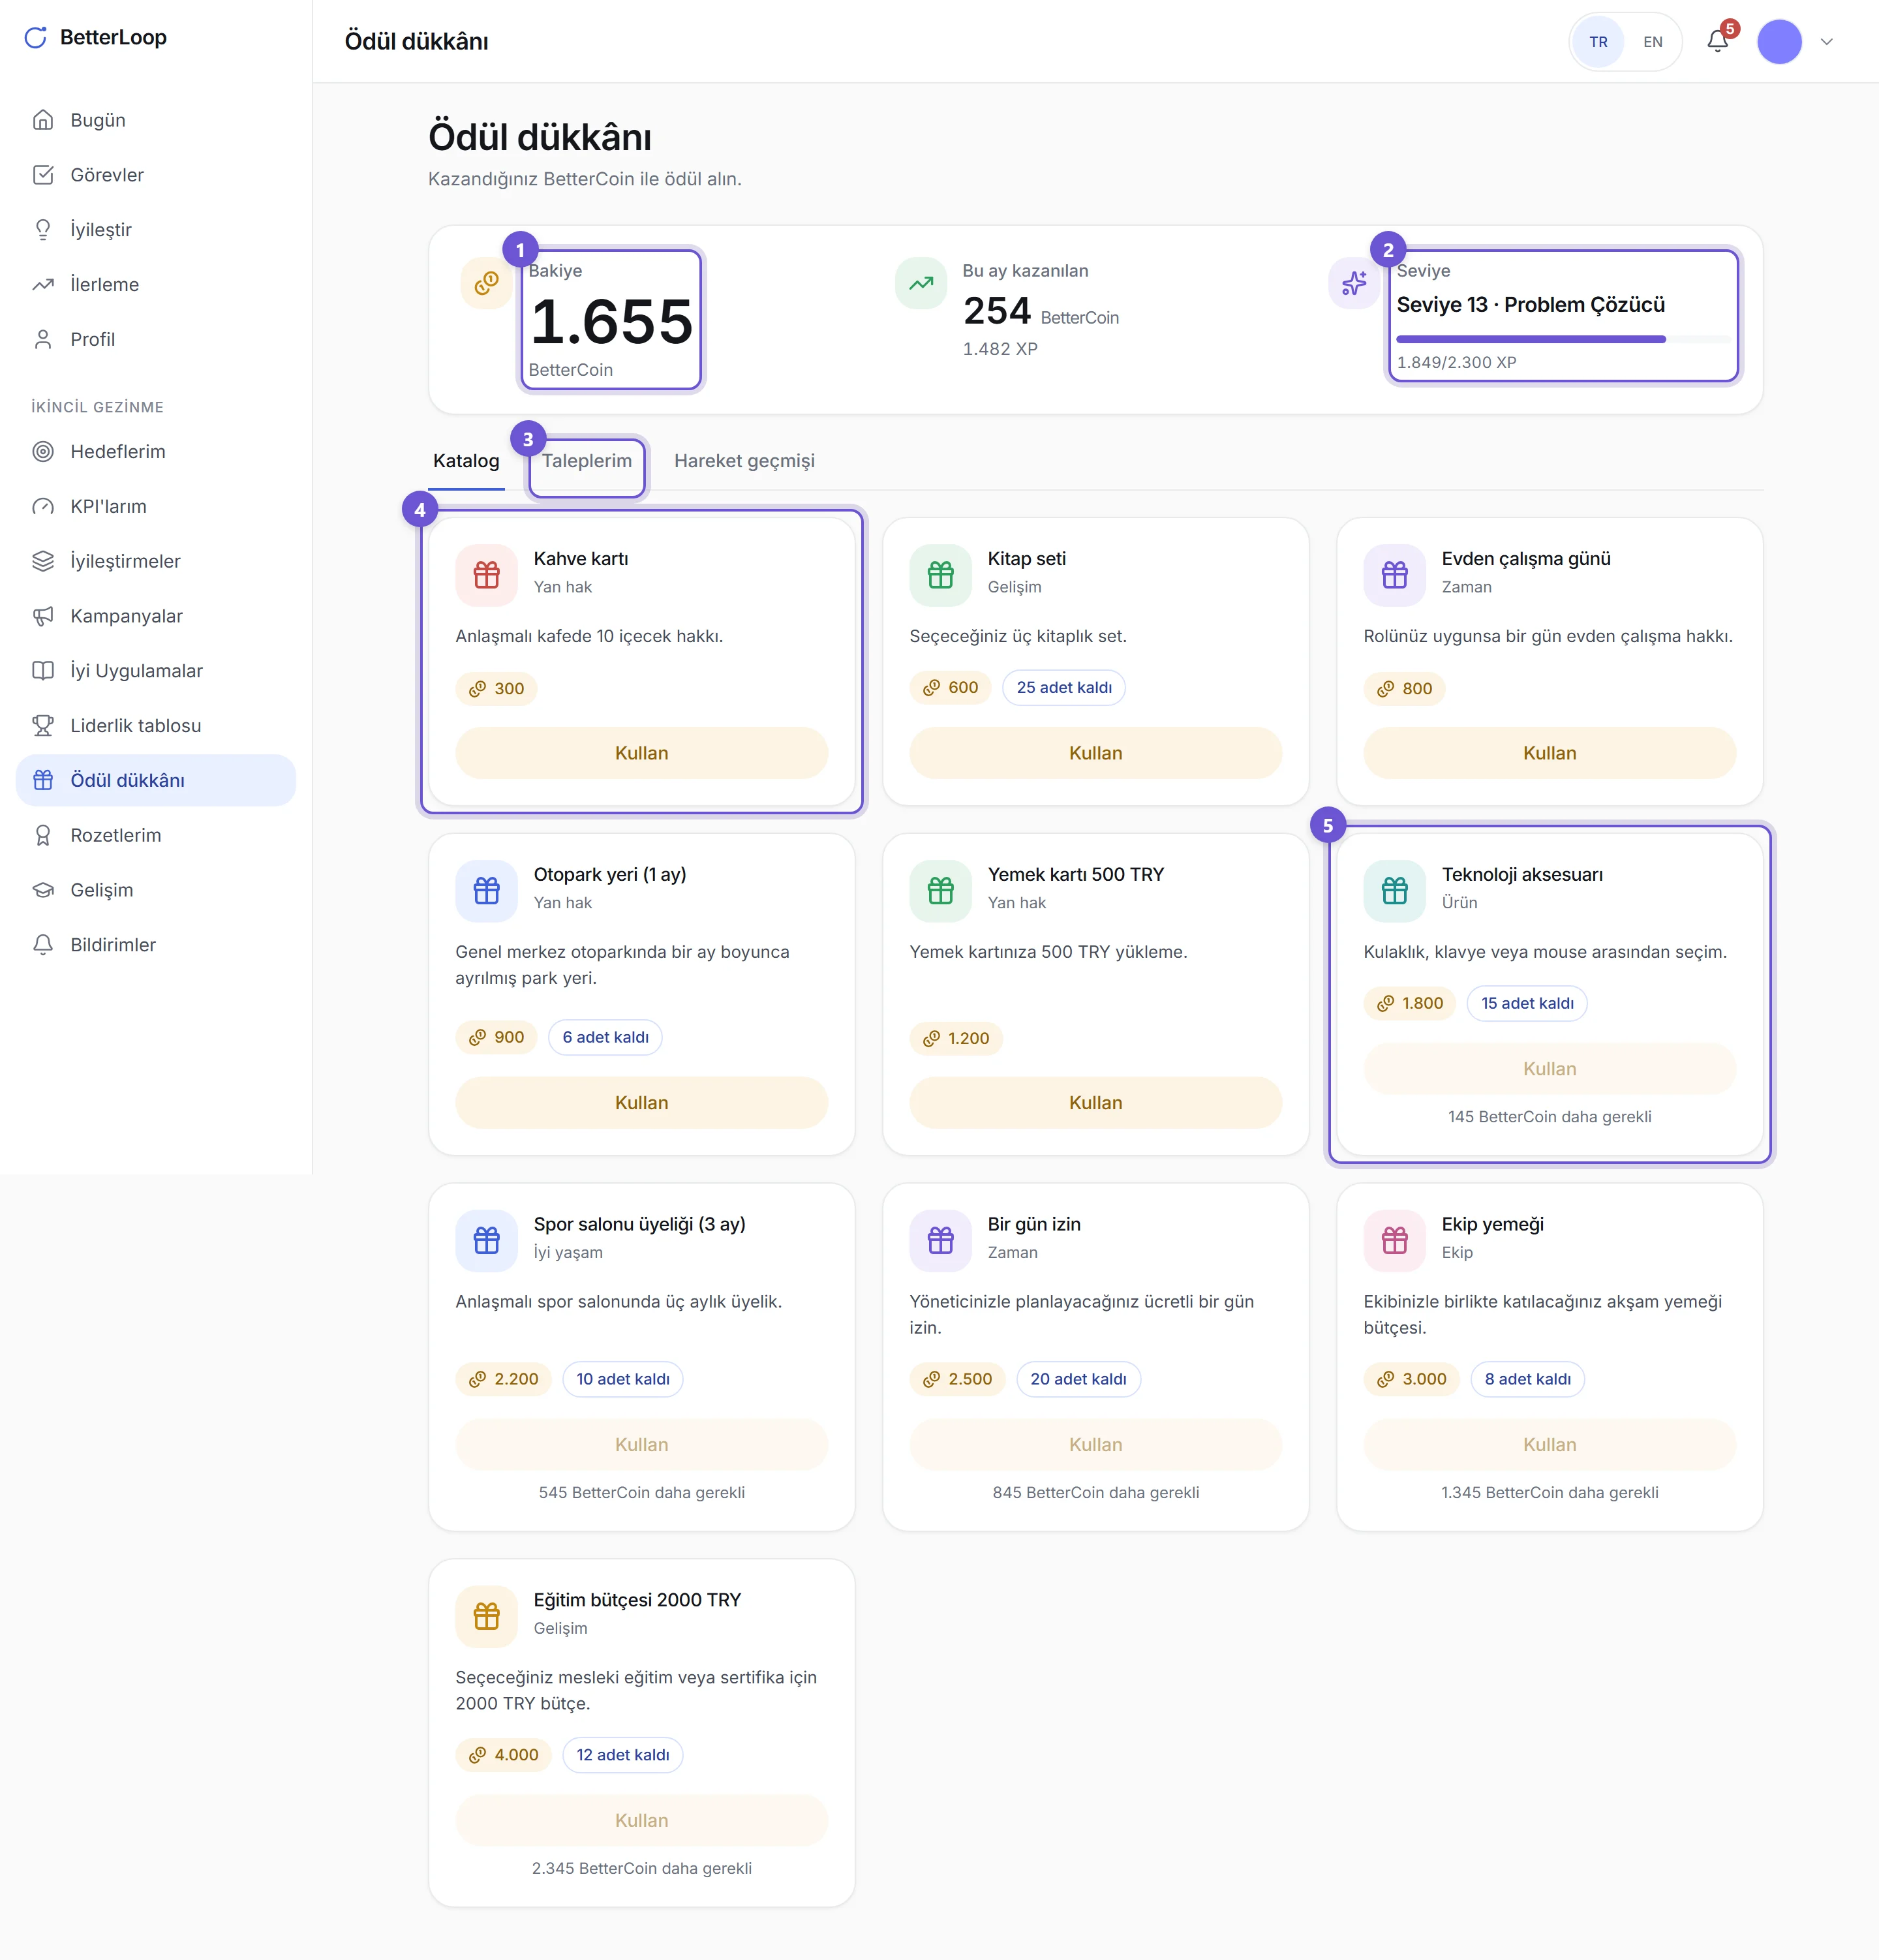Viewport: 1879px width, 1960px height.
Task: Click the Kitap seti gift icon
Action: coord(941,575)
